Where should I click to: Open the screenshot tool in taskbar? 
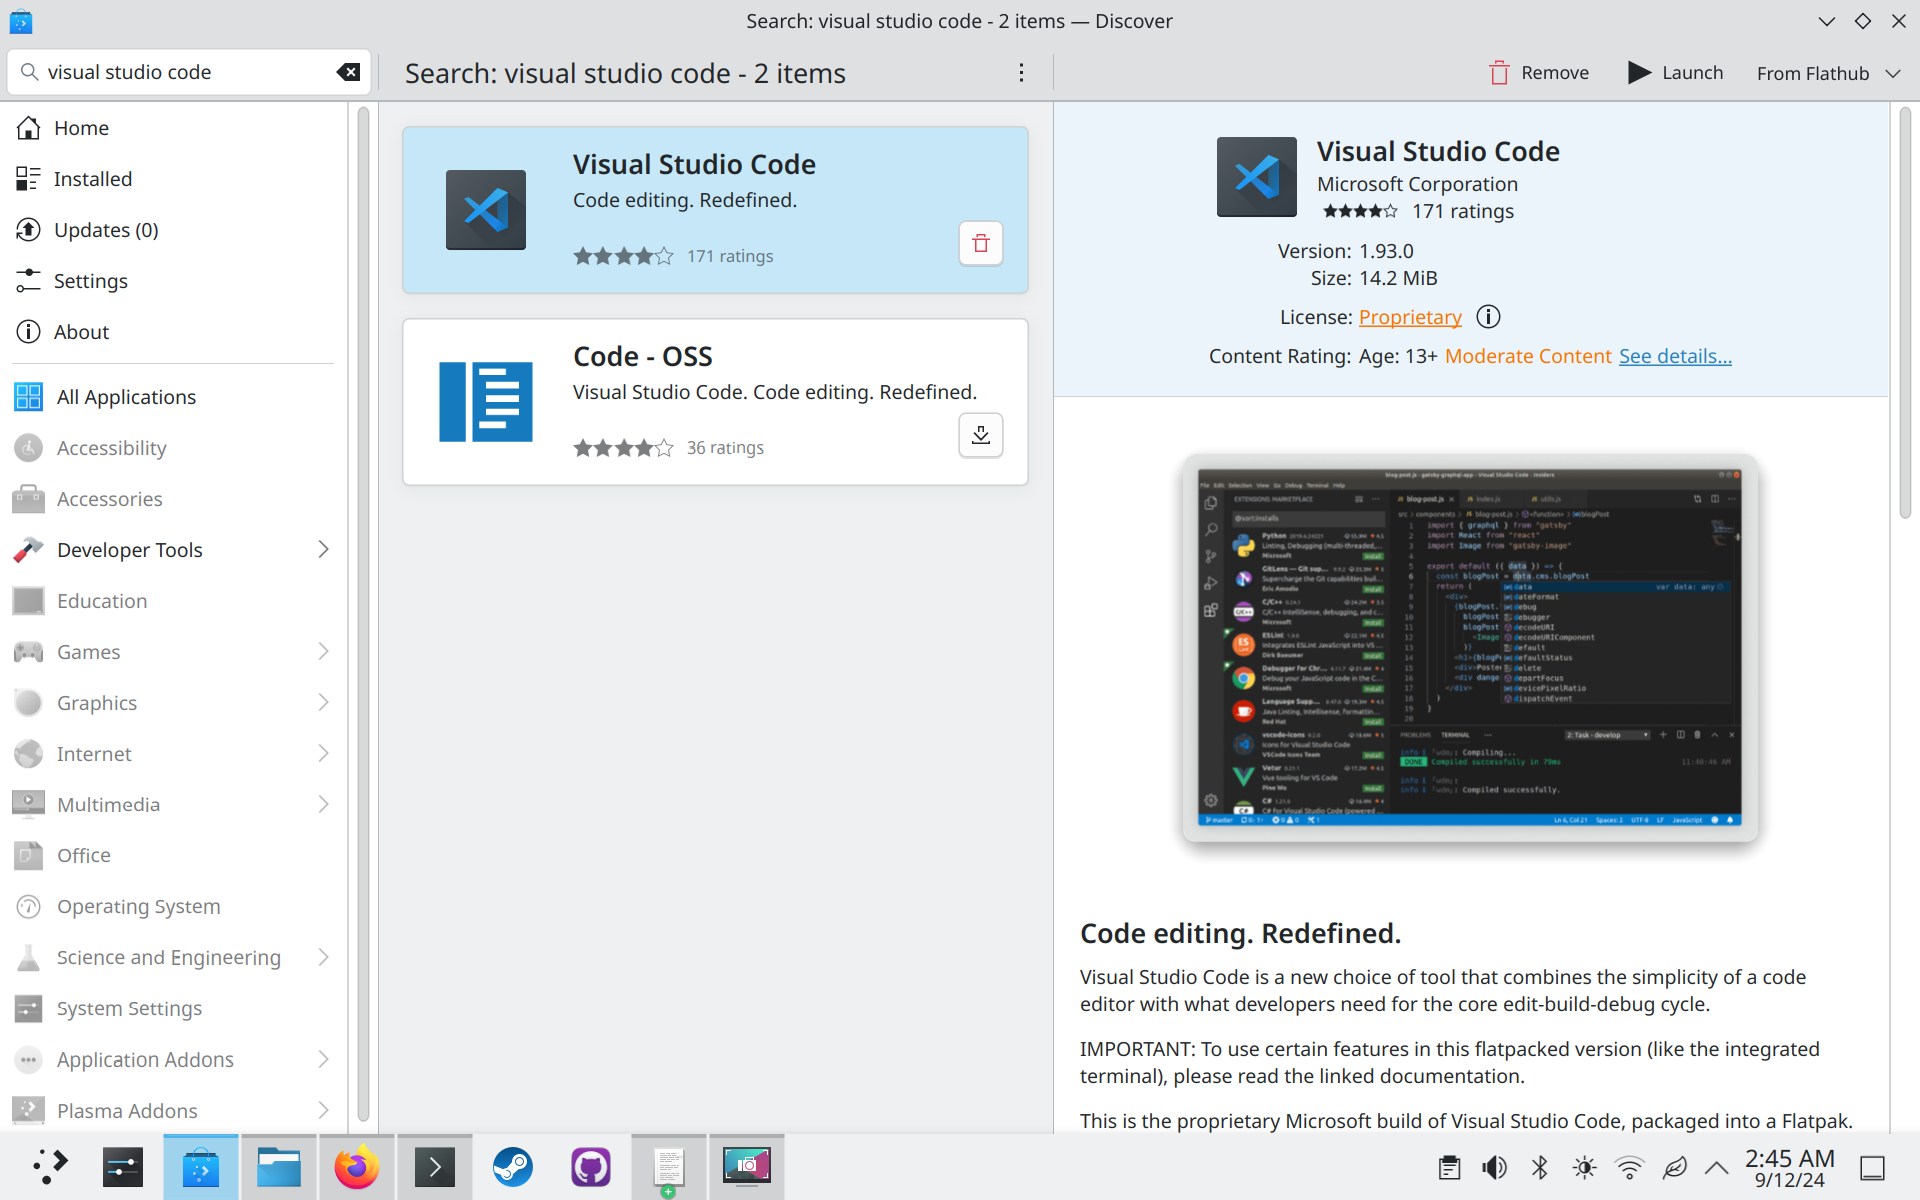[747, 1167]
